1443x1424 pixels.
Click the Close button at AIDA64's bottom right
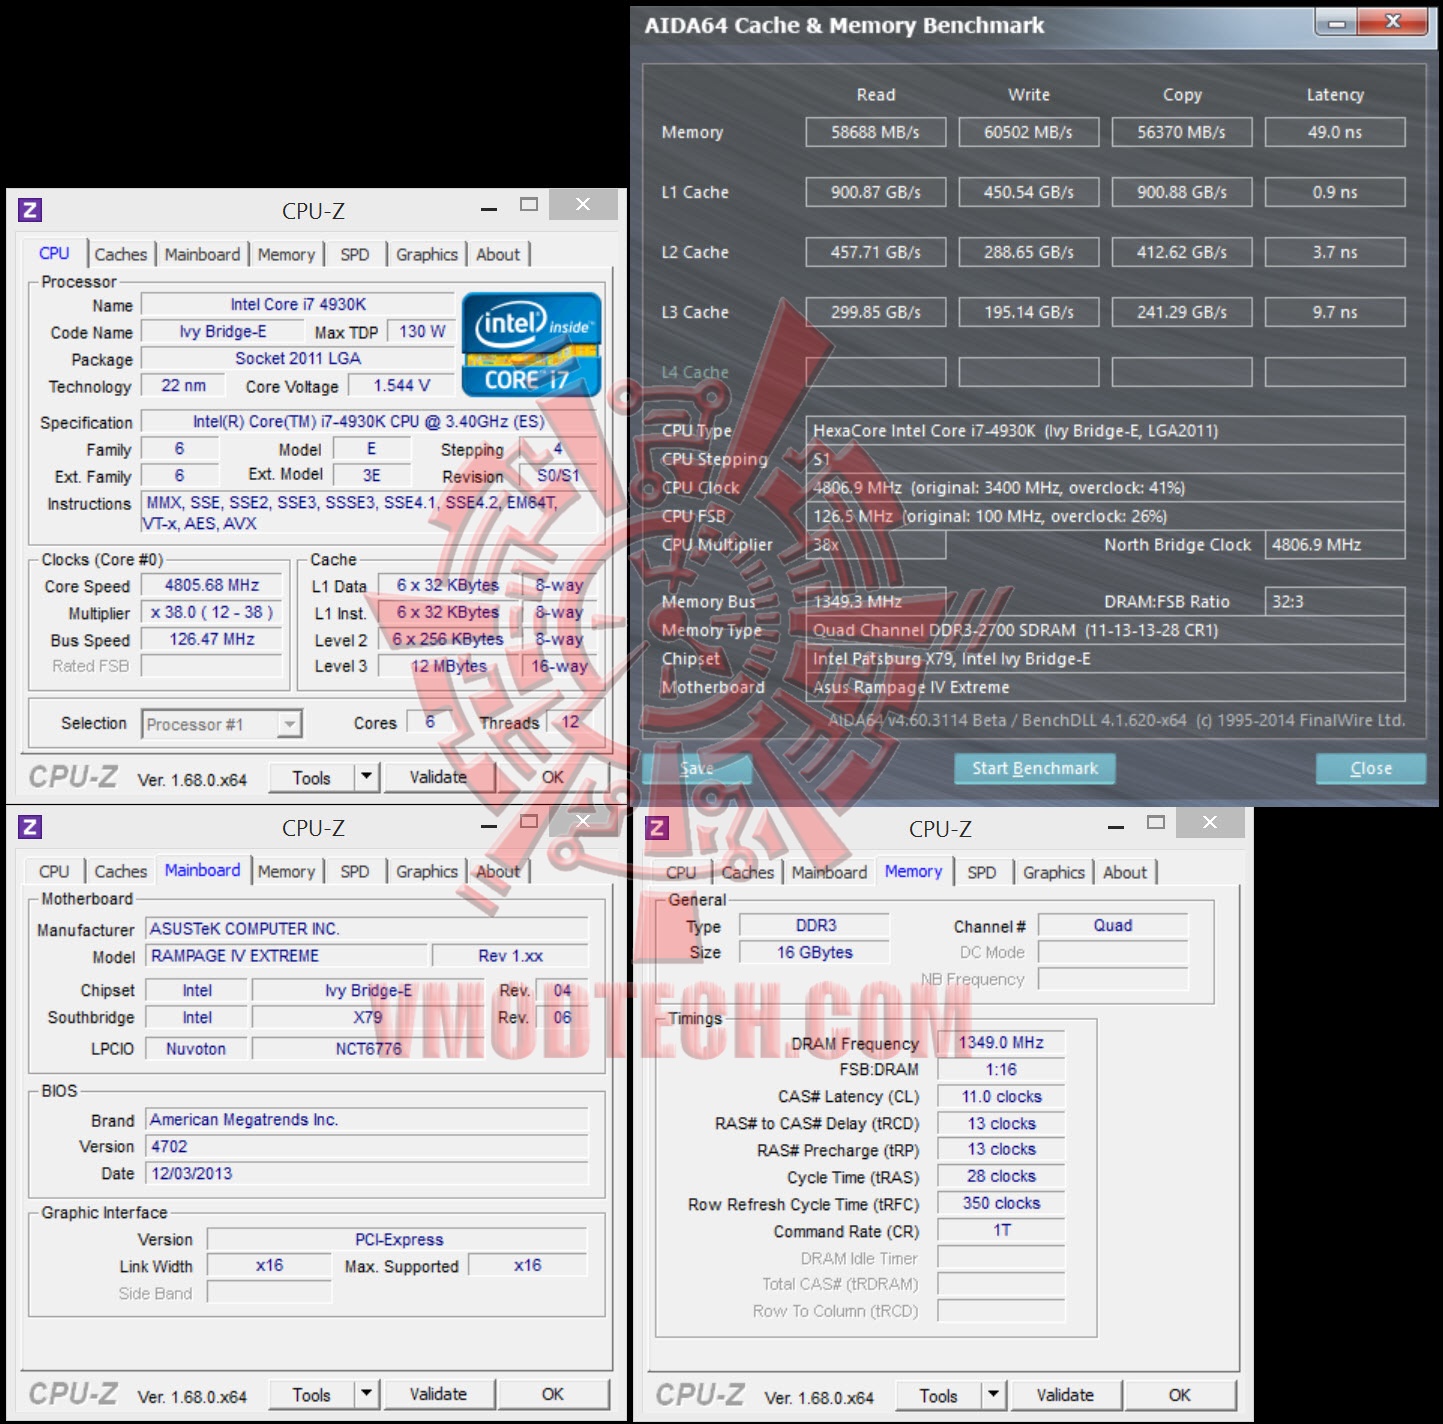coord(1371,768)
